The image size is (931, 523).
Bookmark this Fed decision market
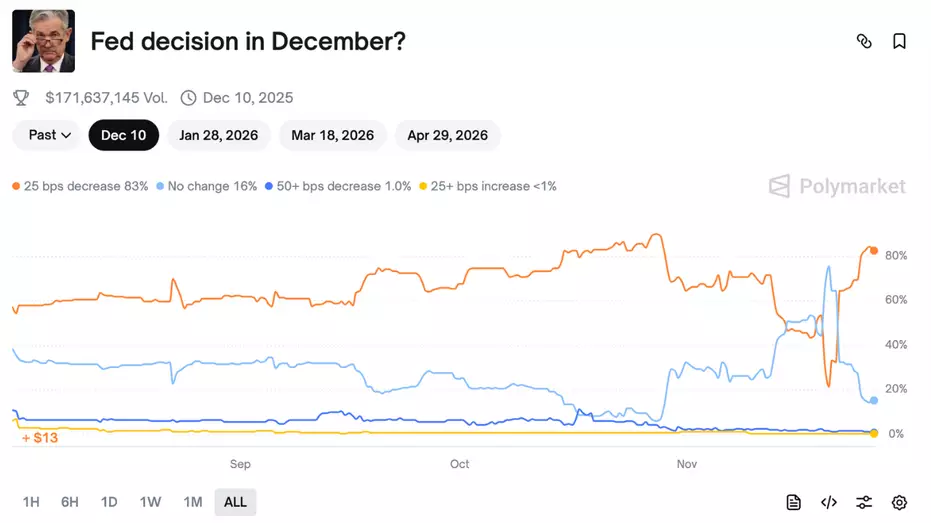(899, 41)
